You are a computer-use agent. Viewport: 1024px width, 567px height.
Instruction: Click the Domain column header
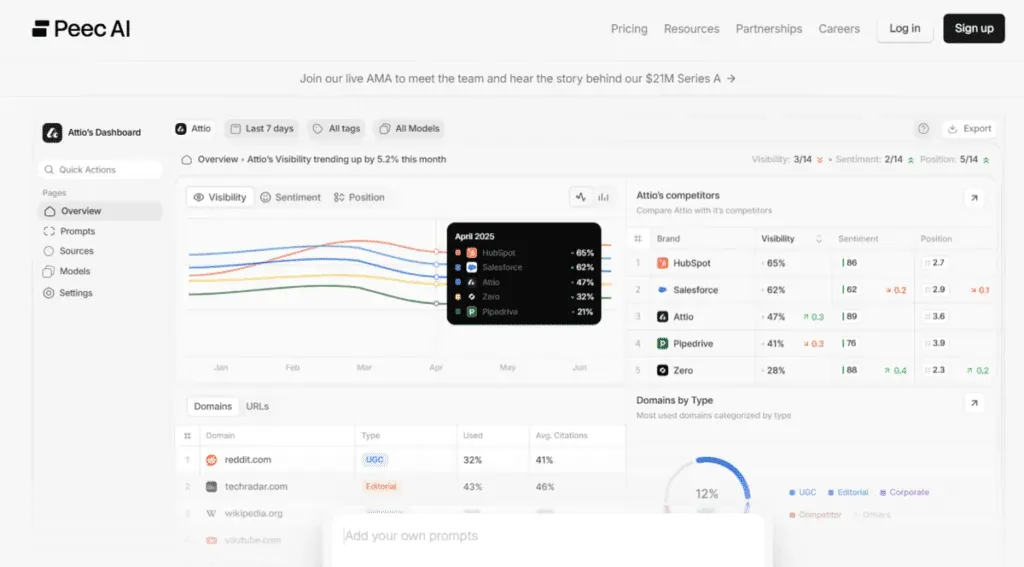tap(220, 436)
